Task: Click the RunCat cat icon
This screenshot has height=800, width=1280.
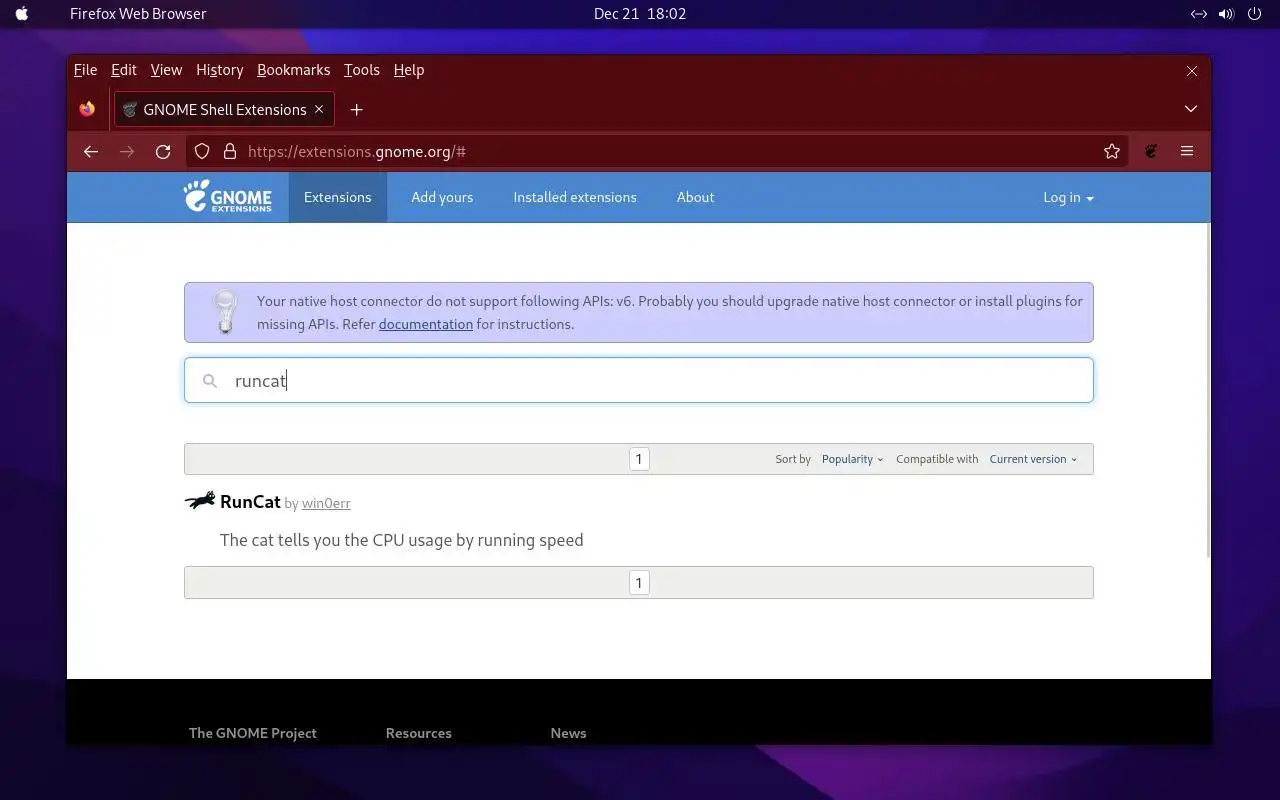Action: pyautogui.click(x=200, y=500)
